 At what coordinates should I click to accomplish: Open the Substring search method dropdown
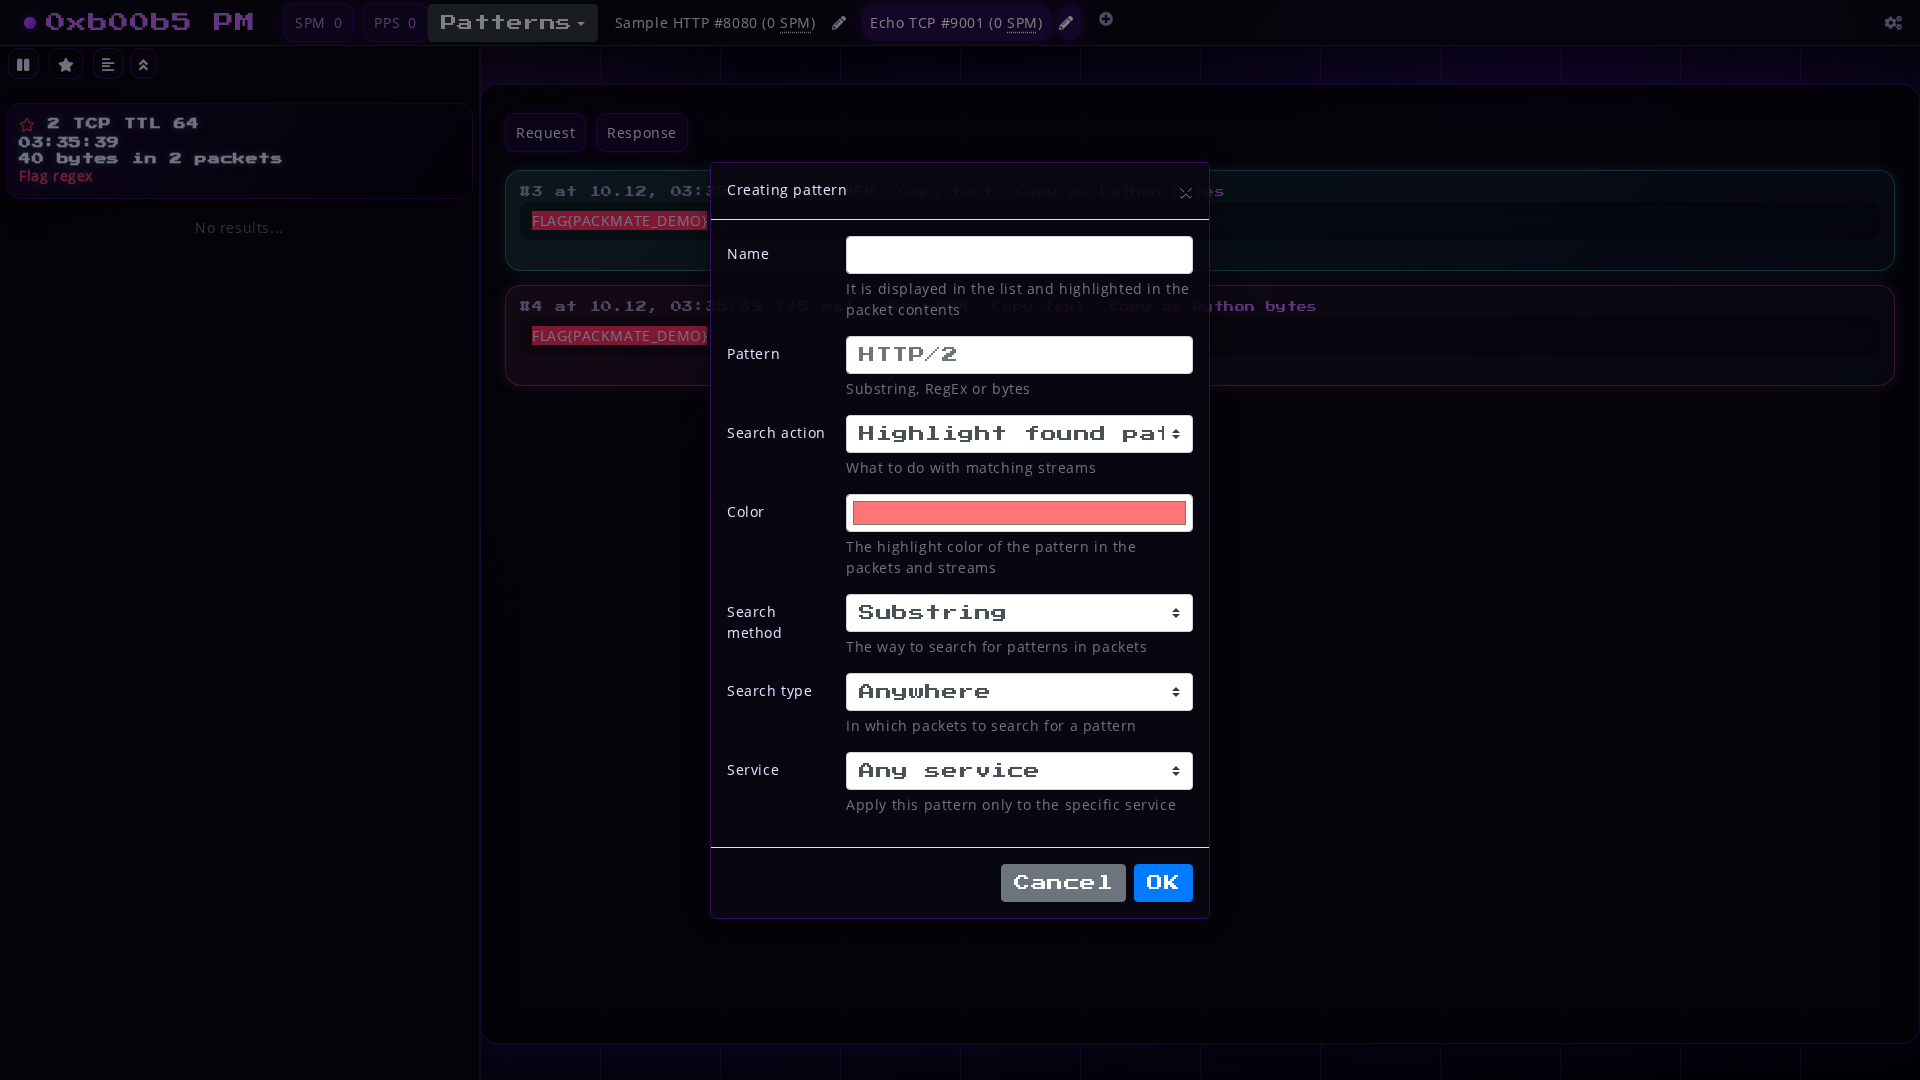[x=1018, y=612]
